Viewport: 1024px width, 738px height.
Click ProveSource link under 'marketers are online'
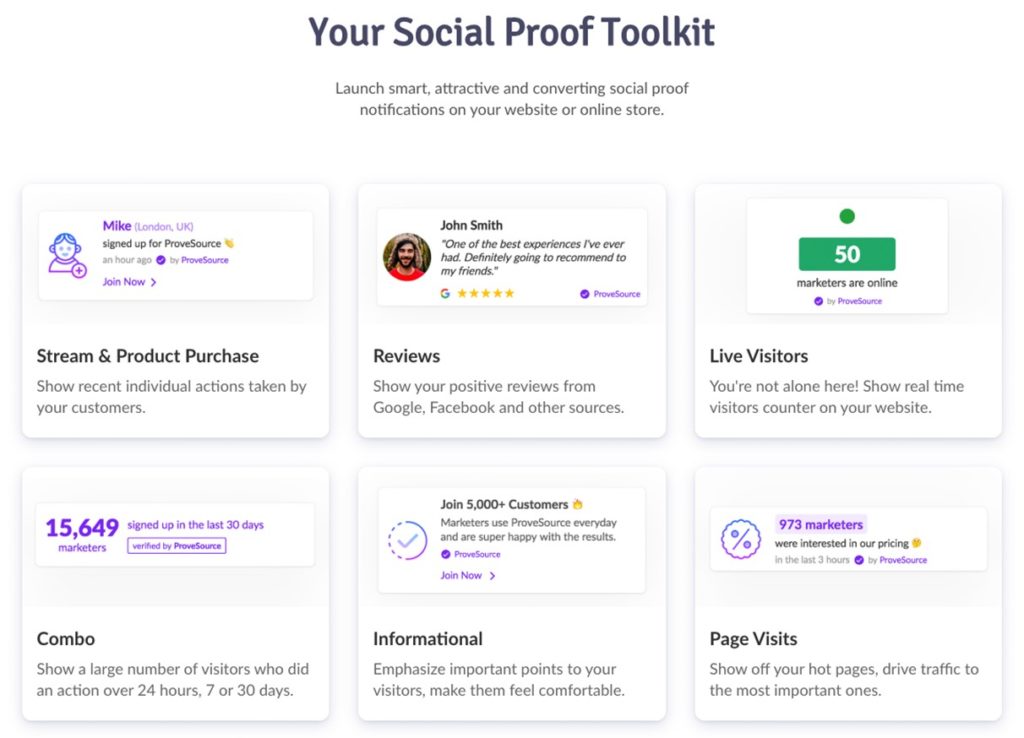coord(859,301)
